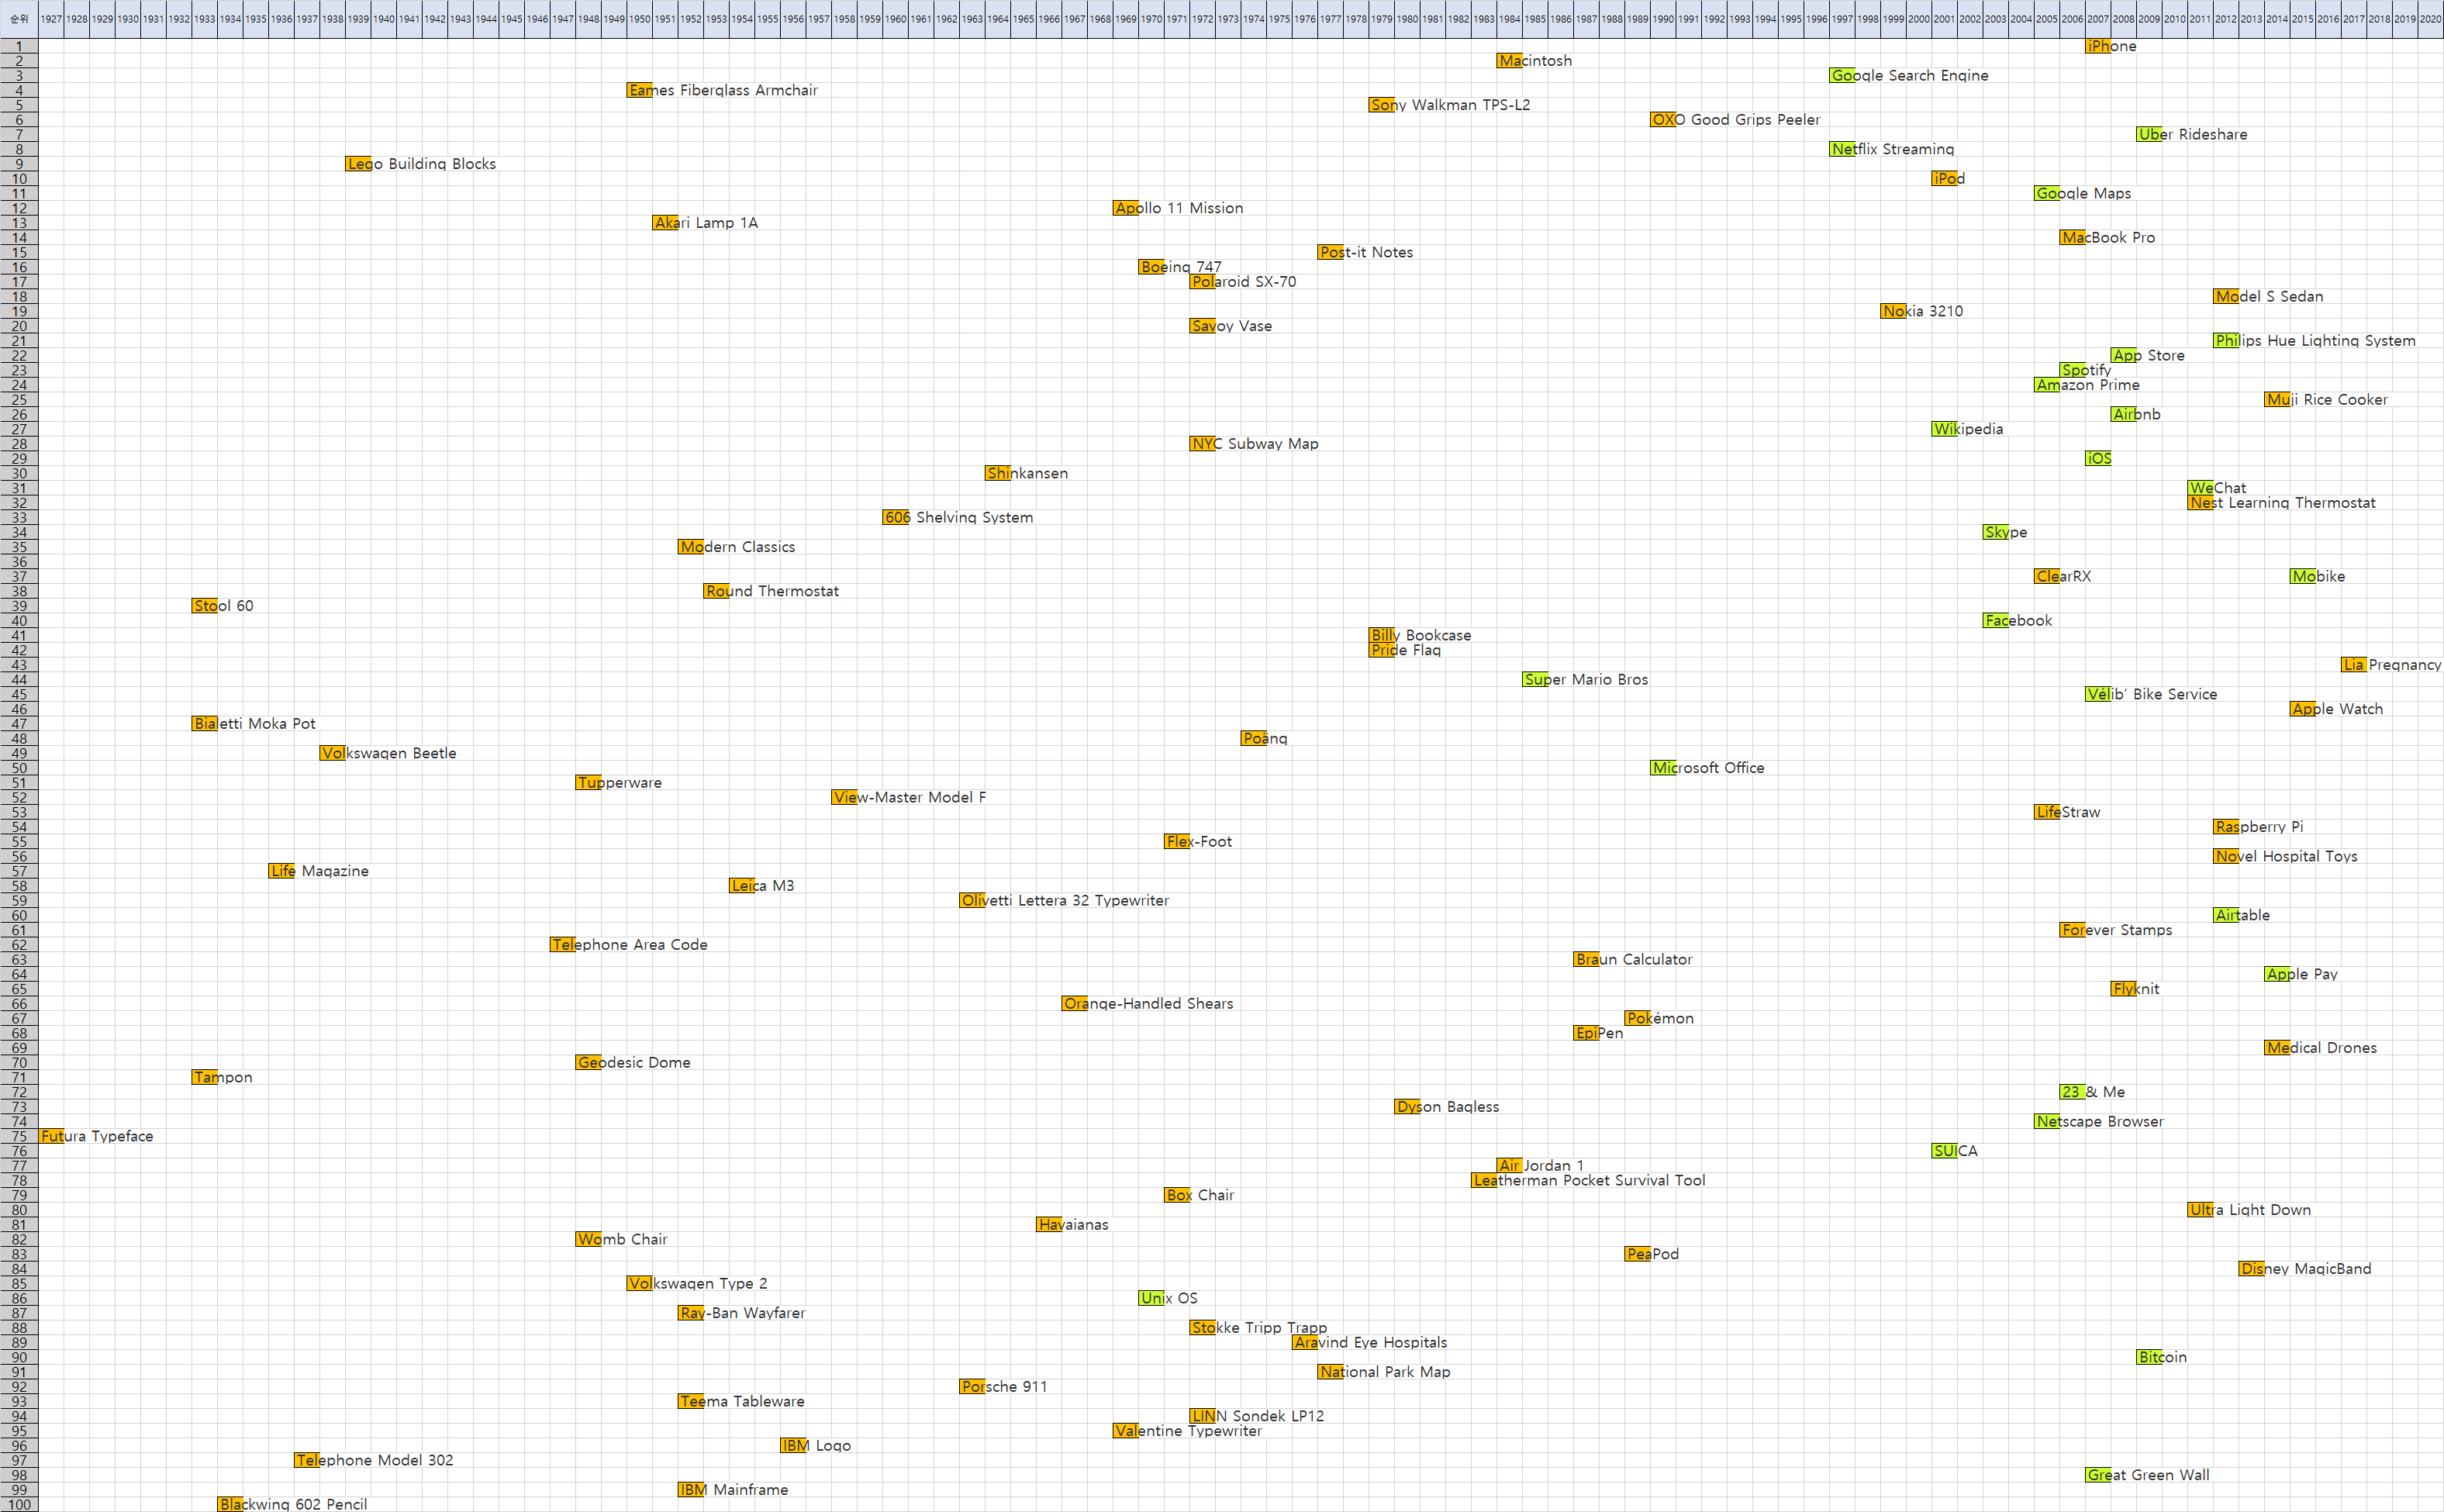The width and height of the screenshot is (2444, 1512).
Task: Select the Stool 60 cell
Action: click(204, 606)
